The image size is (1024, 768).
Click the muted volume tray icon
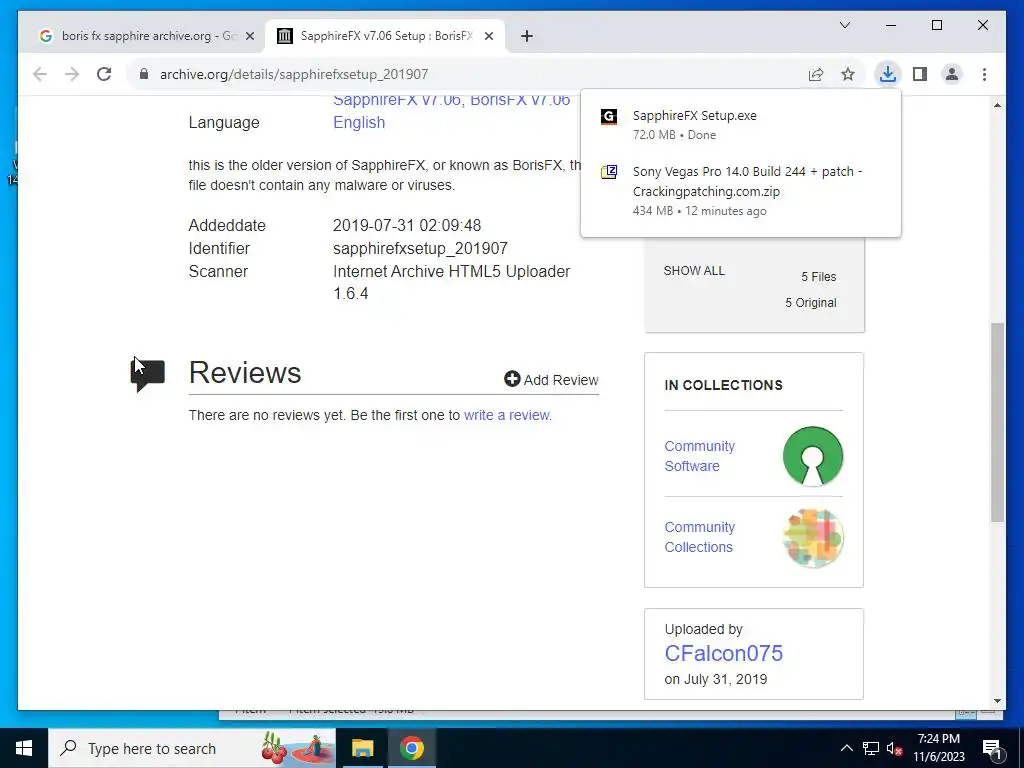895,748
